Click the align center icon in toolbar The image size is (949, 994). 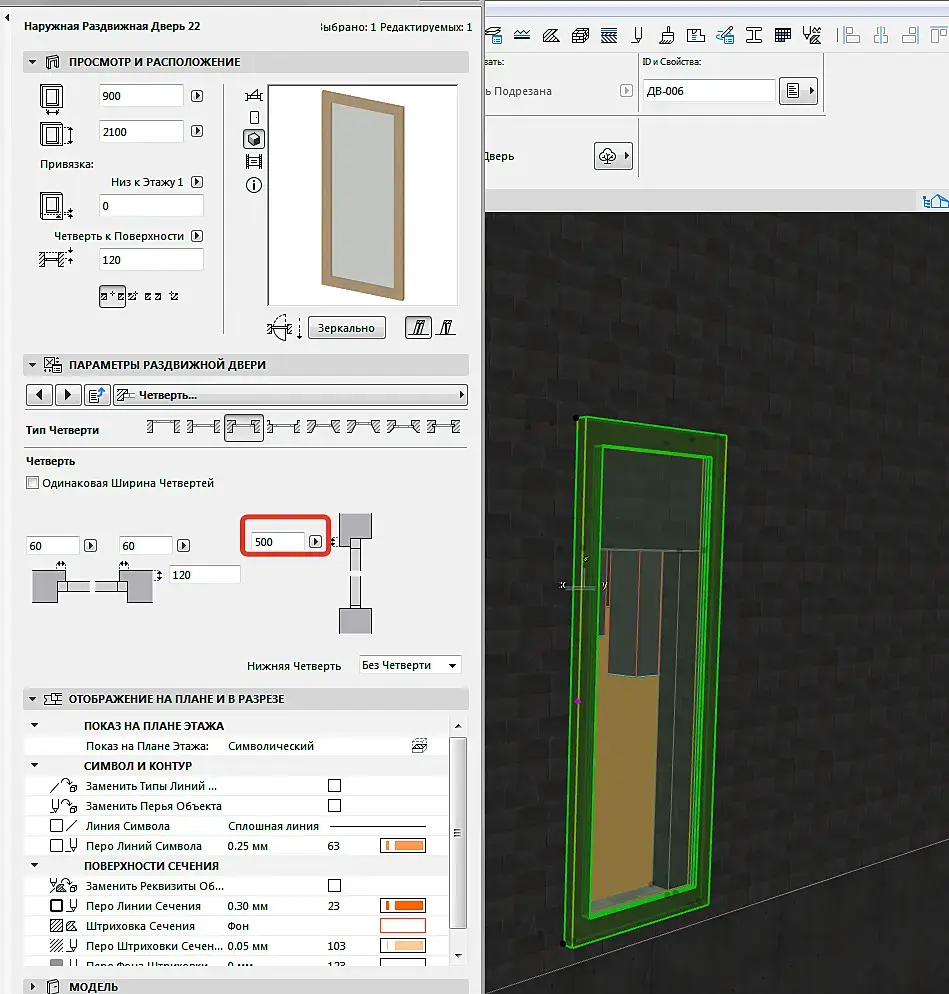coord(881,36)
